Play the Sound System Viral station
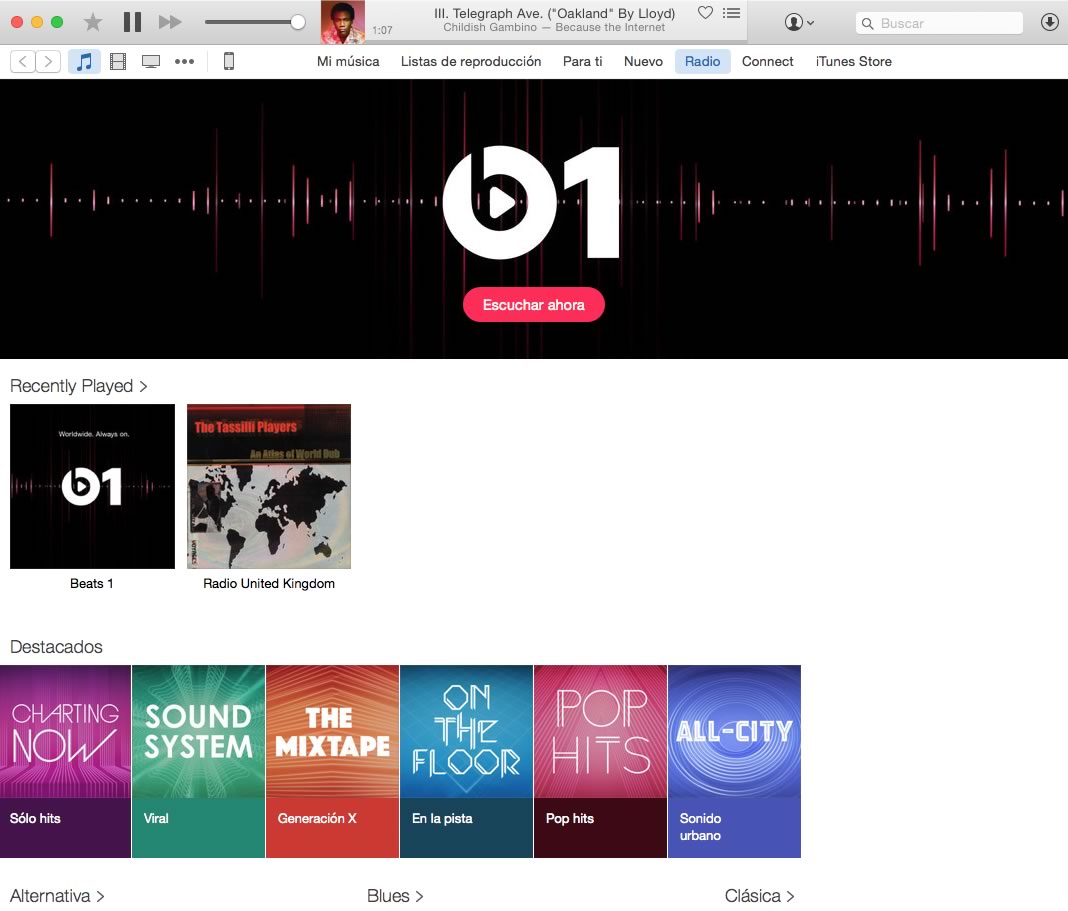The width and height of the screenshot is (1068, 911). point(198,761)
